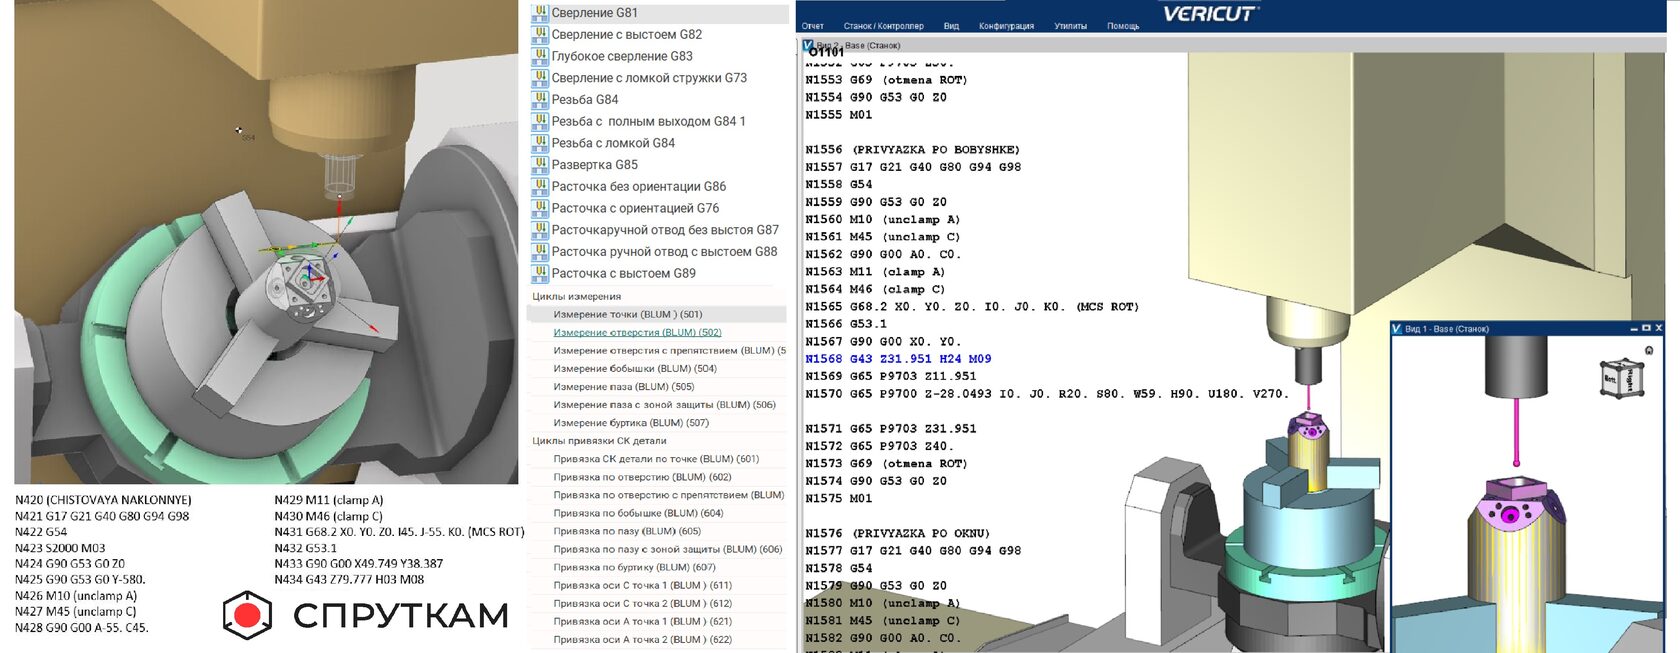1680x653 pixels.
Task: Open the Вид menu in VERICUT
Action: coord(951,26)
